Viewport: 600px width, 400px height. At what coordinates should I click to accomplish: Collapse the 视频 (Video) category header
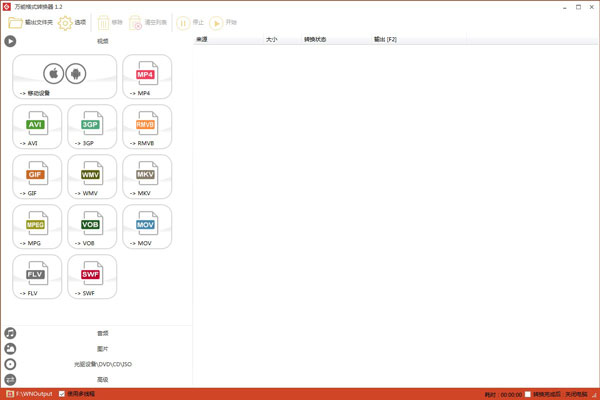tap(102, 41)
